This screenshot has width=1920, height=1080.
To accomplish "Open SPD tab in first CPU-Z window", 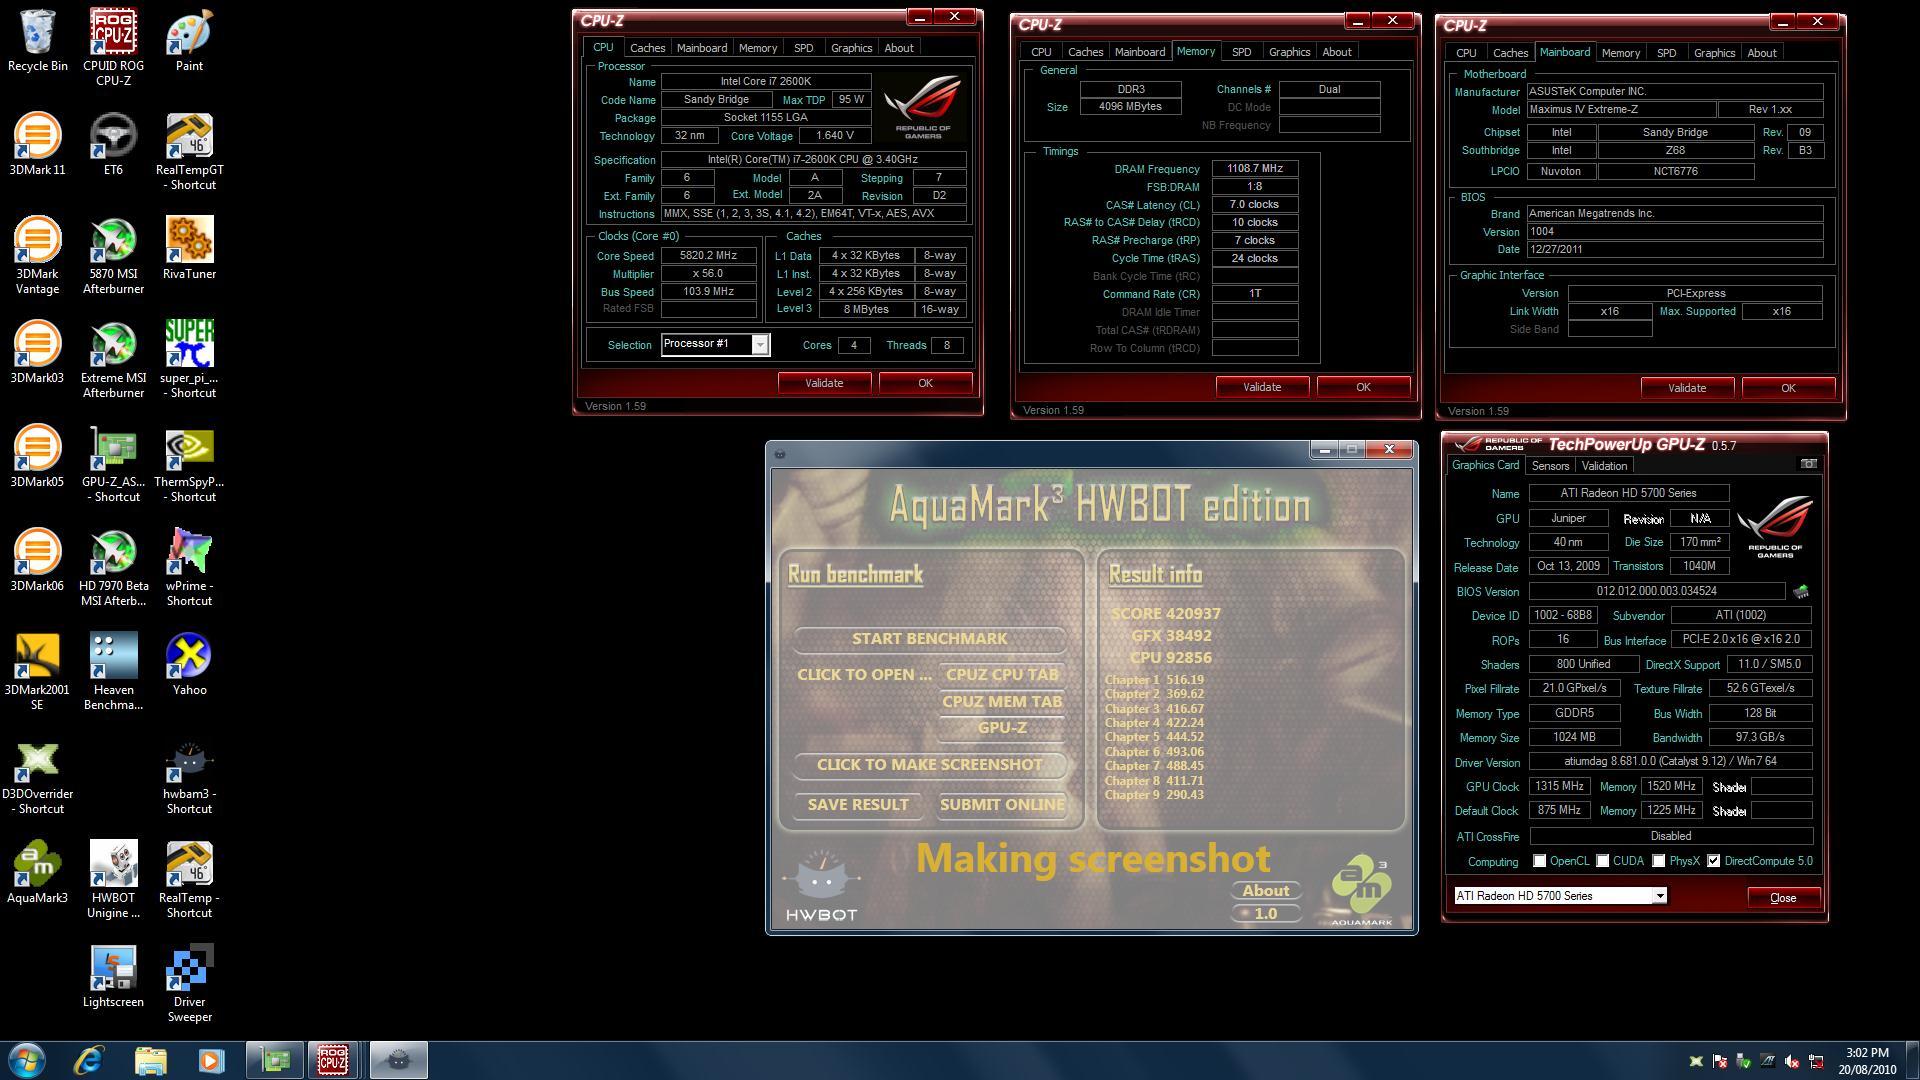I will (x=803, y=48).
